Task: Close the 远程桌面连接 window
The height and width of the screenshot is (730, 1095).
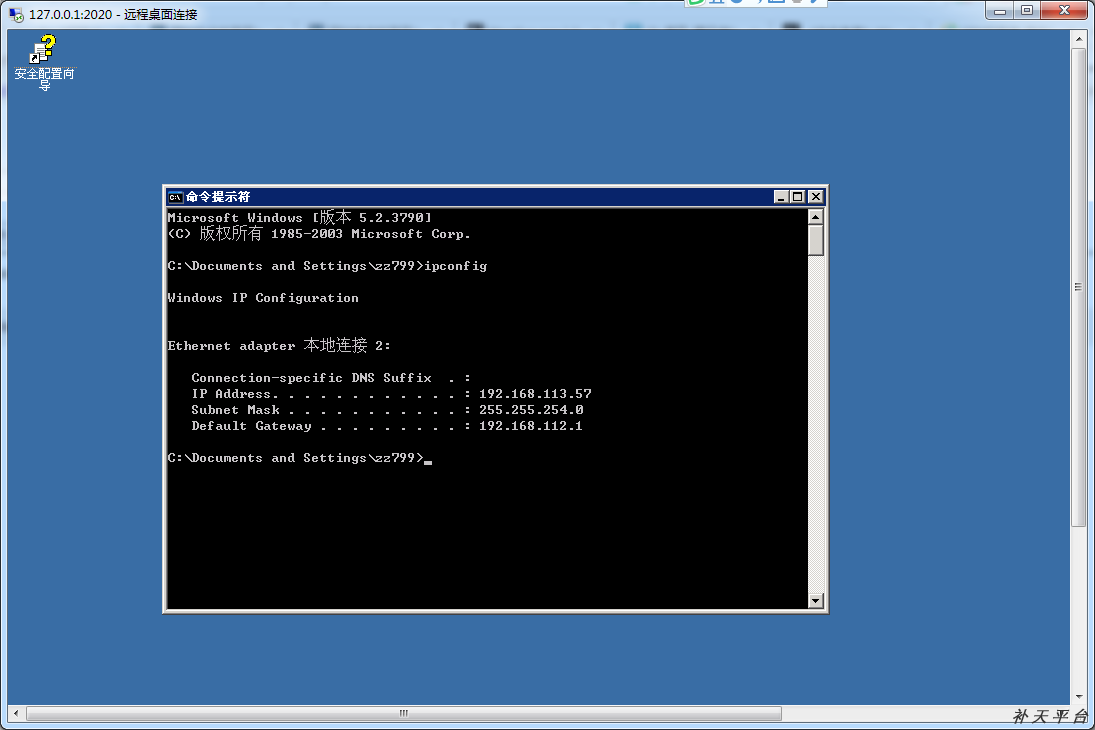Action: point(1064,10)
